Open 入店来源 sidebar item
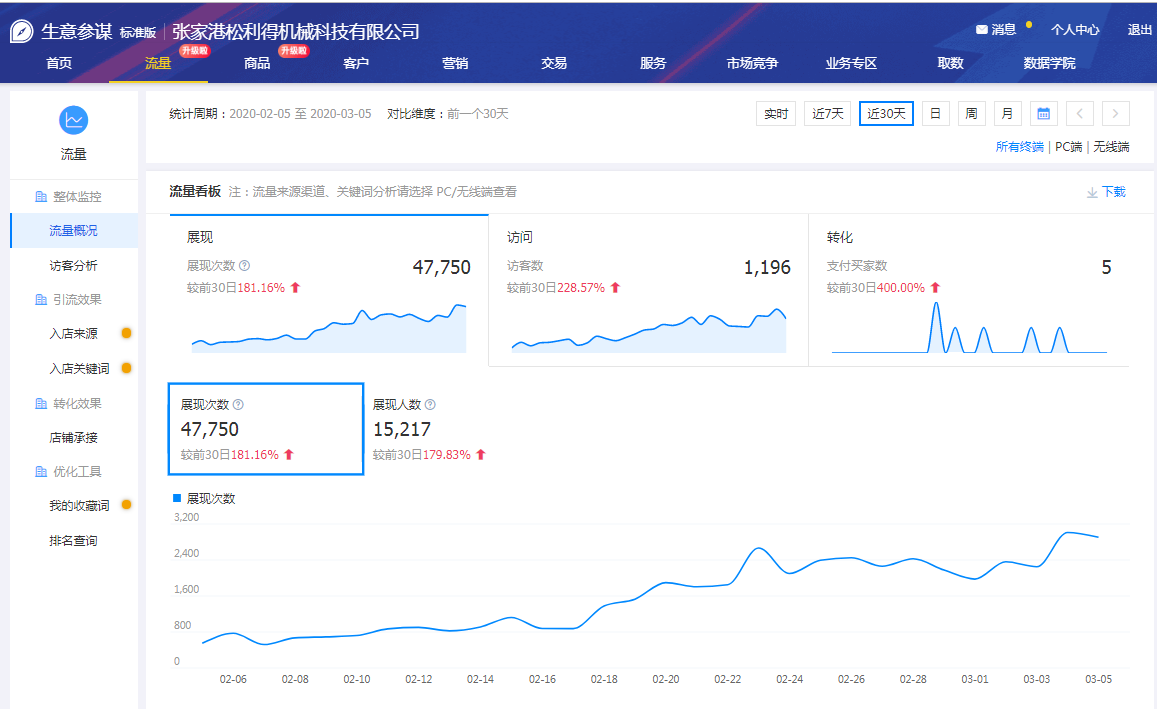The width and height of the screenshot is (1157, 709). 73,333
